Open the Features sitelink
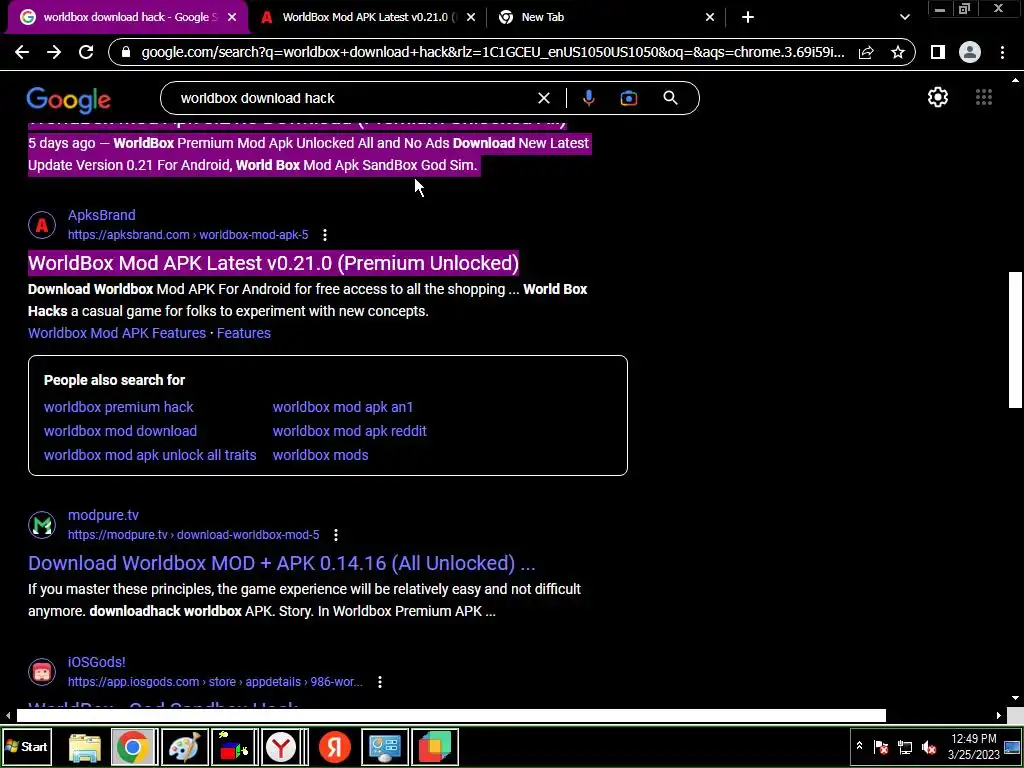 [244, 333]
